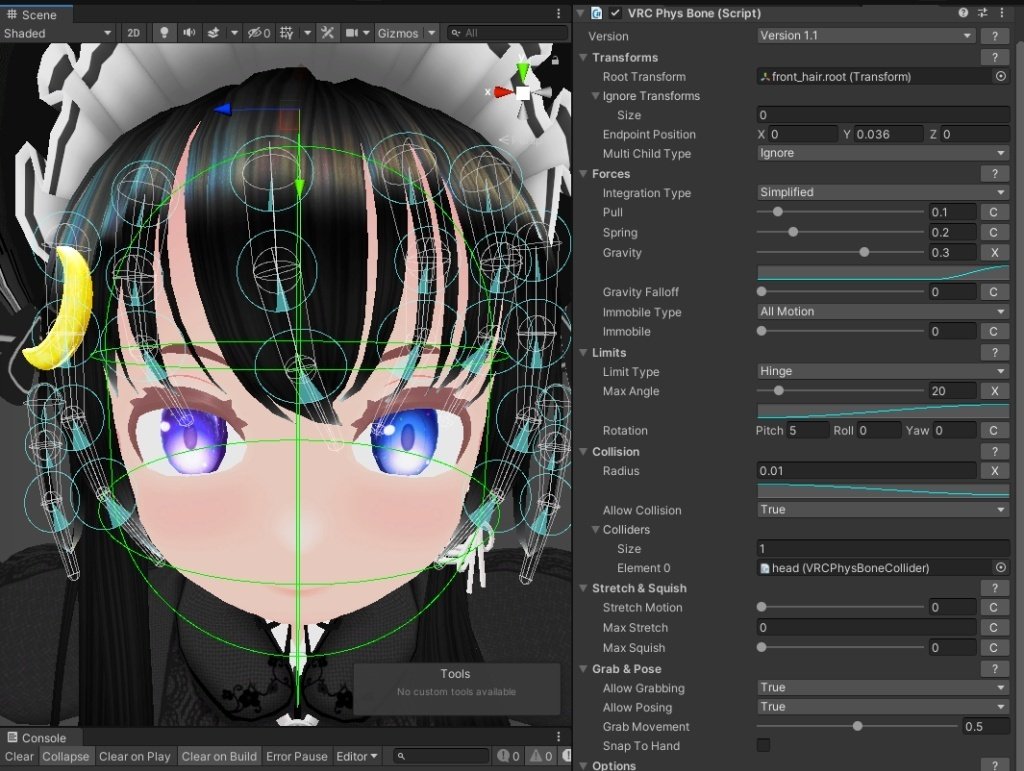This screenshot has height=771, width=1024.
Task: Open console Editor dropdown
Action: 357,756
